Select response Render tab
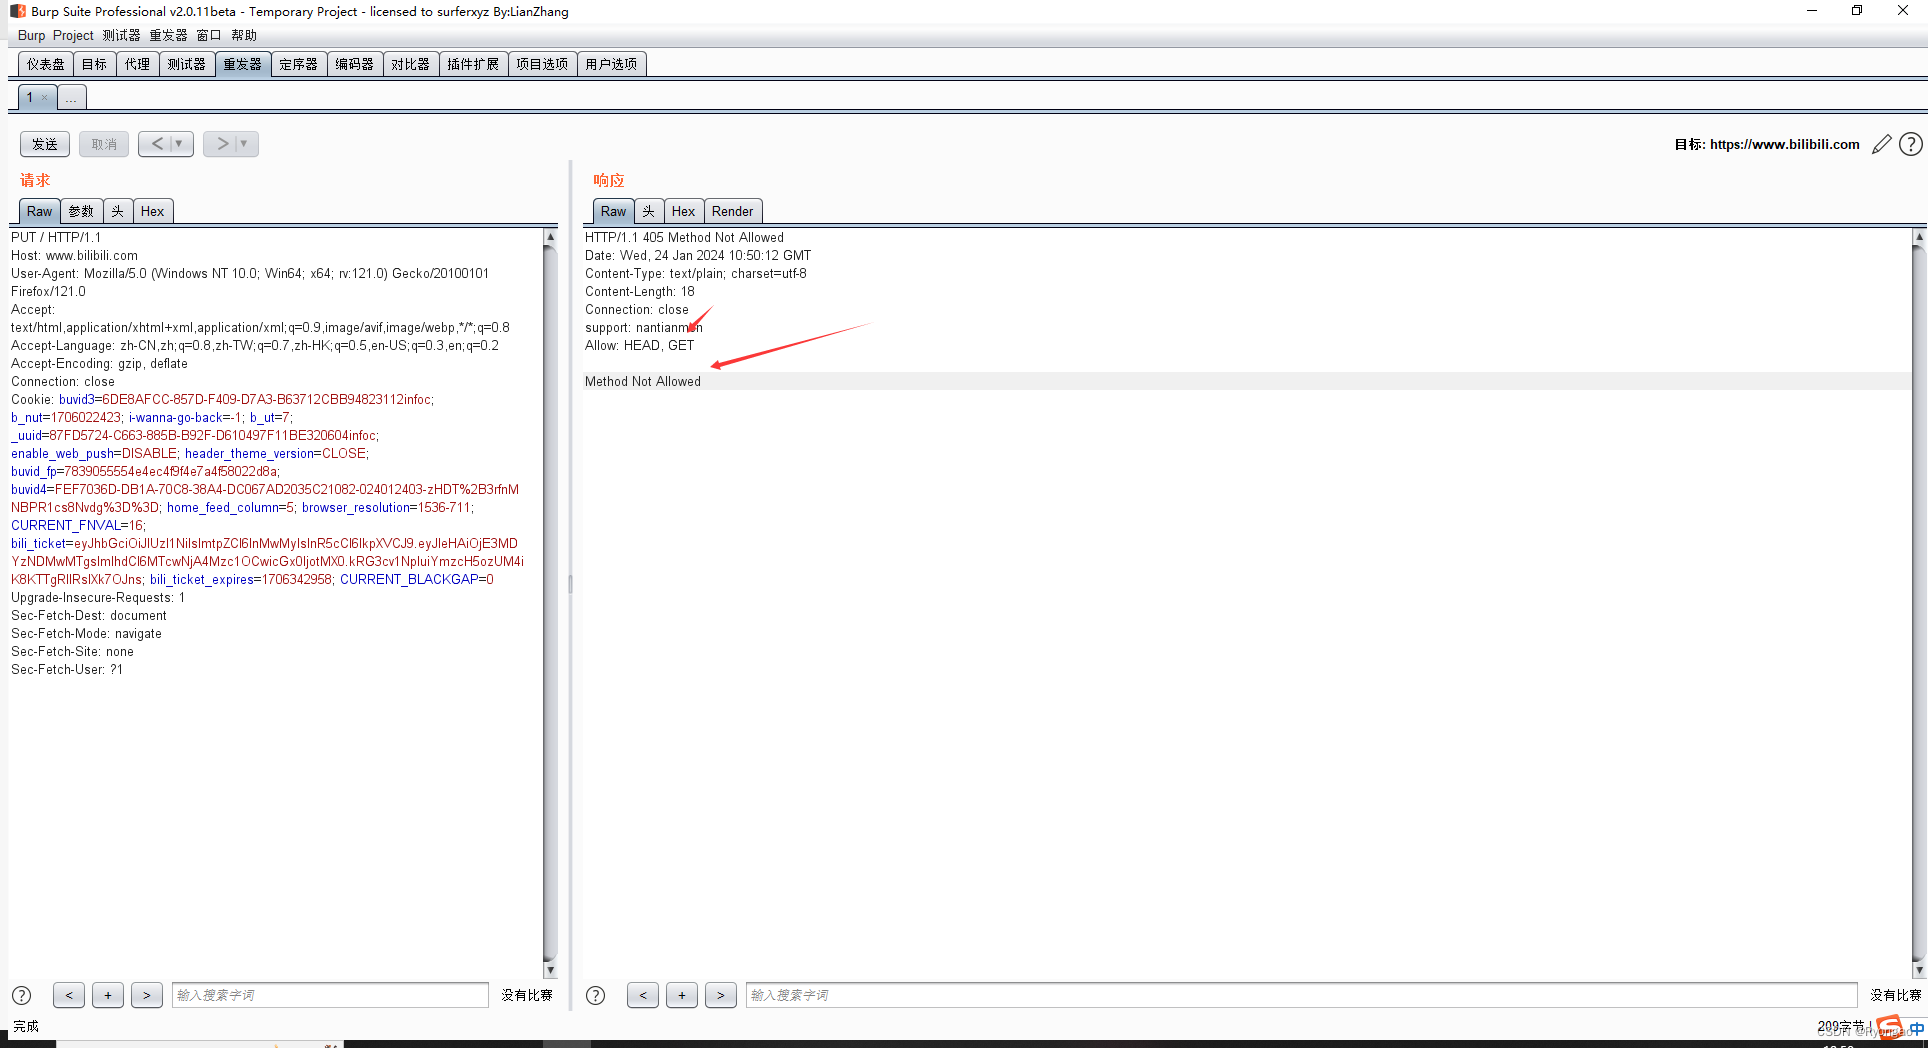 pos(733,211)
